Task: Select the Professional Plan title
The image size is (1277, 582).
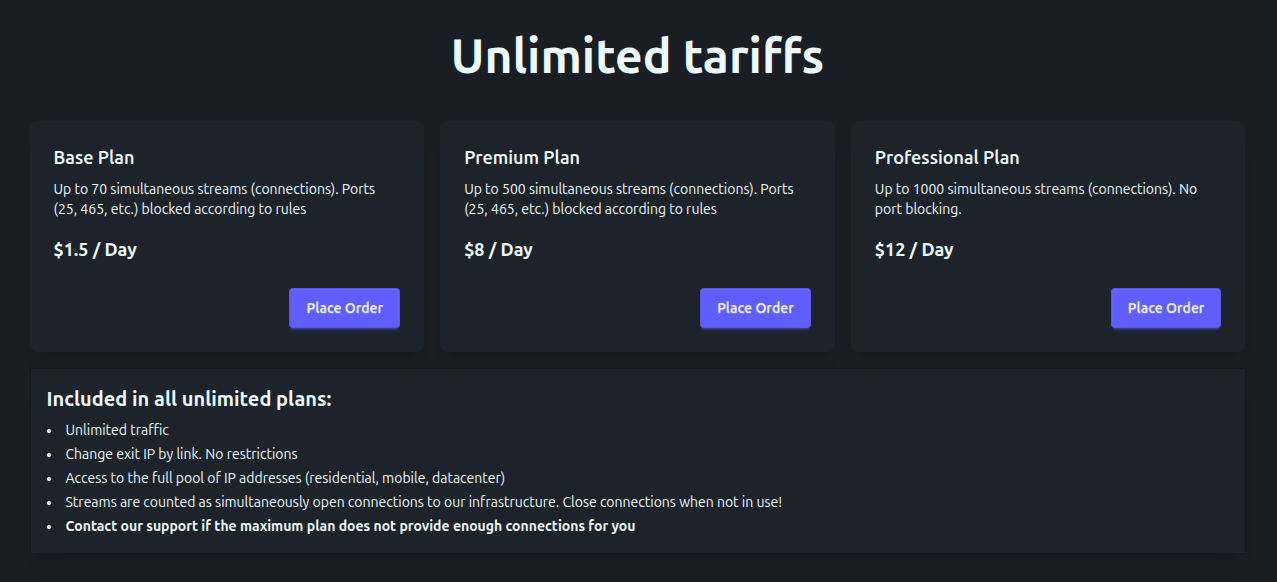Action: (x=947, y=158)
